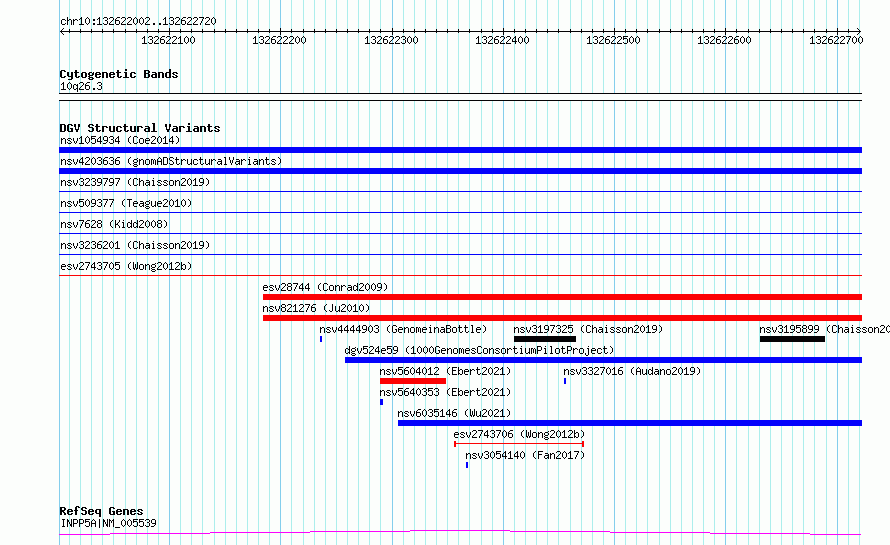
Task: Click the nsv3195899 variant label
Action: 824,329
